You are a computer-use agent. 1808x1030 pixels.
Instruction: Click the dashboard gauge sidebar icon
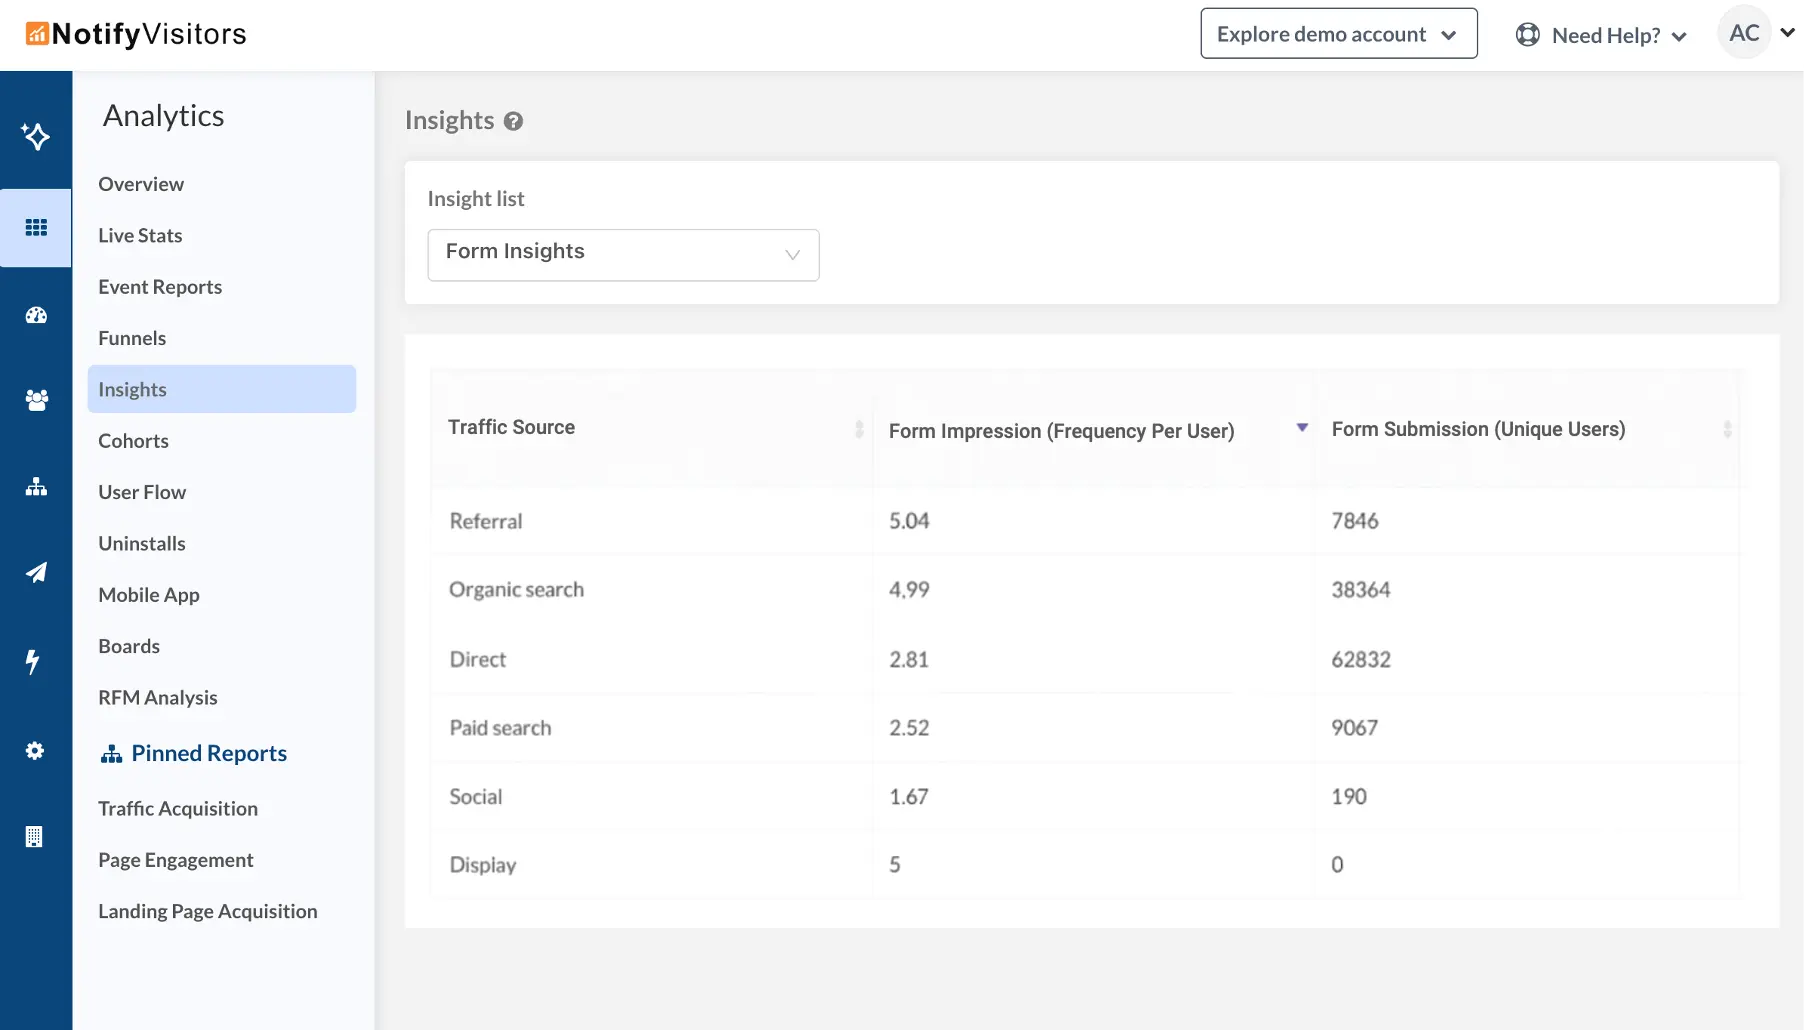36,315
